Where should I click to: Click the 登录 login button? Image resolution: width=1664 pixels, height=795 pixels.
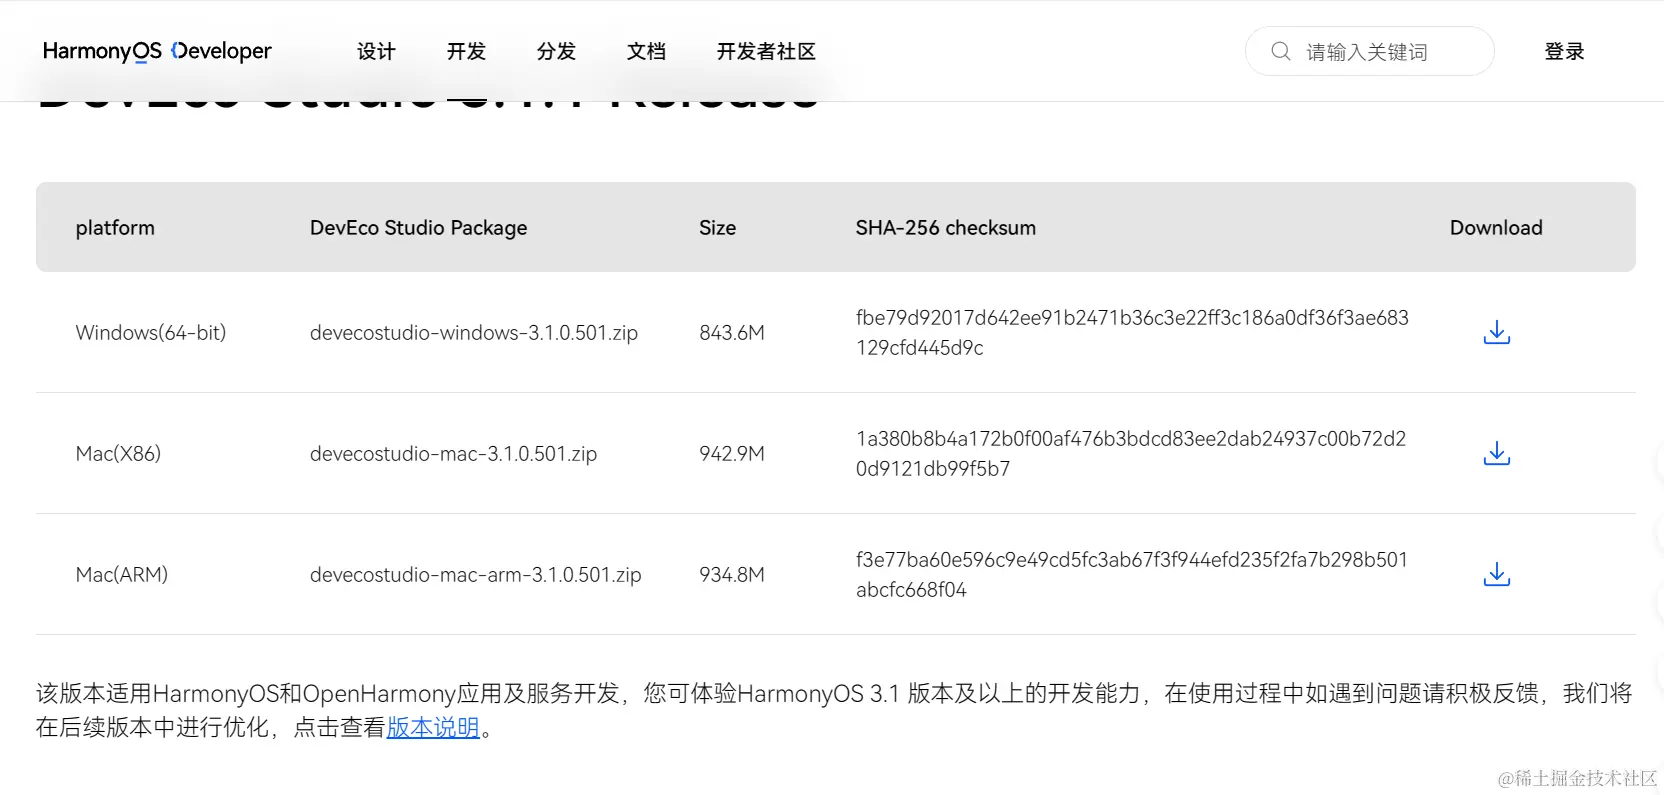point(1564,51)
